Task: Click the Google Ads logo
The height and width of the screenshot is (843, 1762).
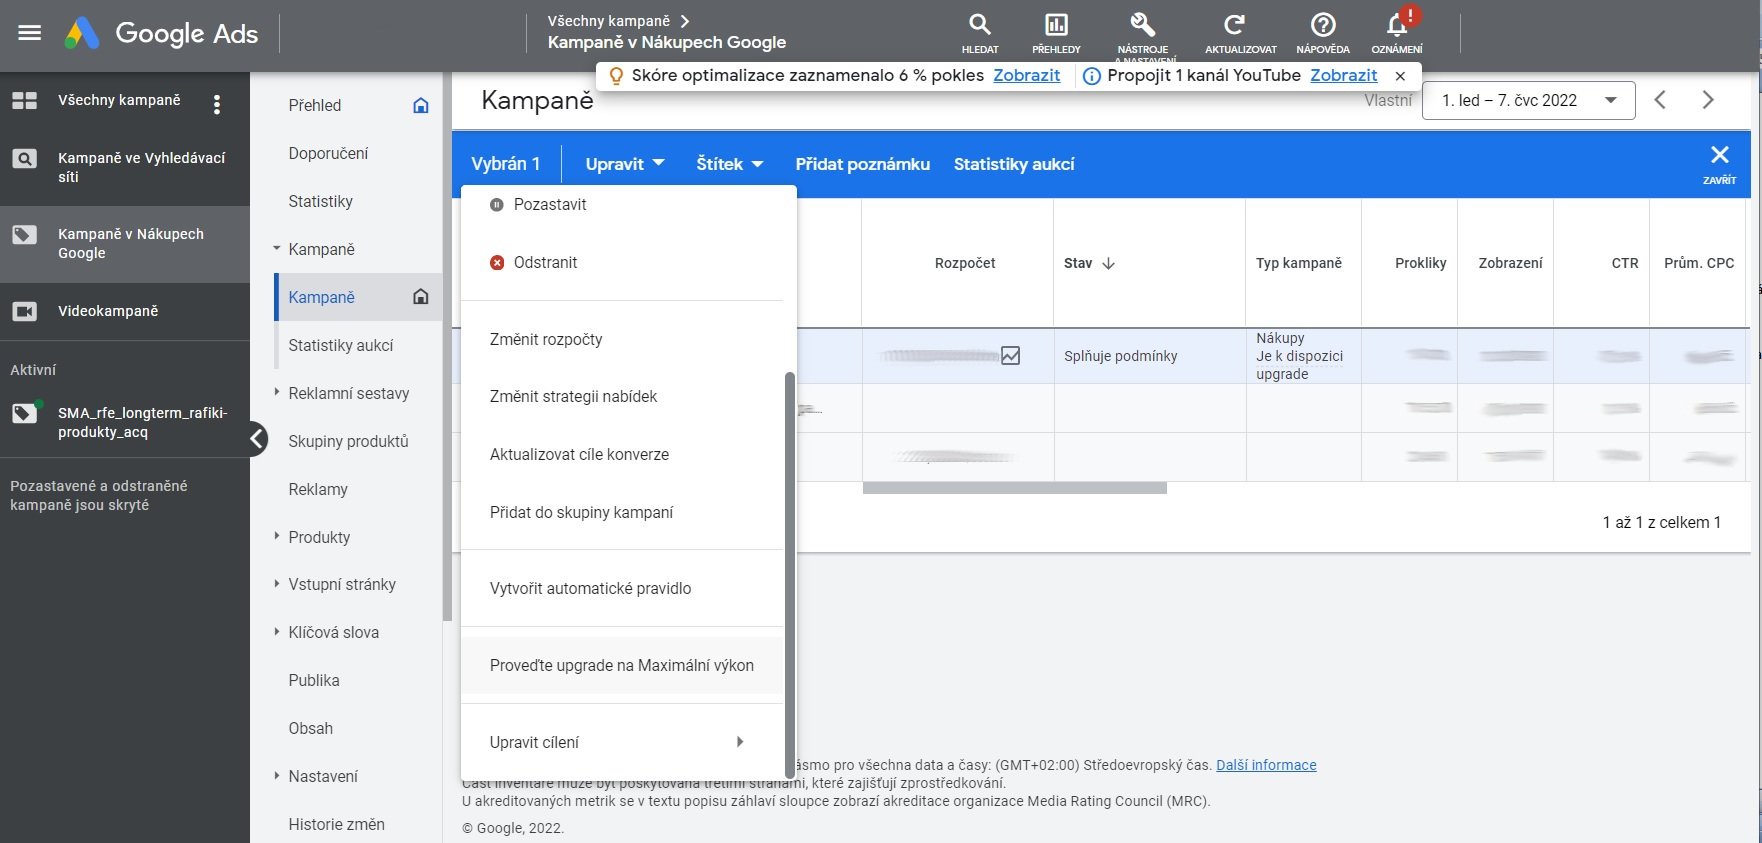Action: (x=161, y=33)
